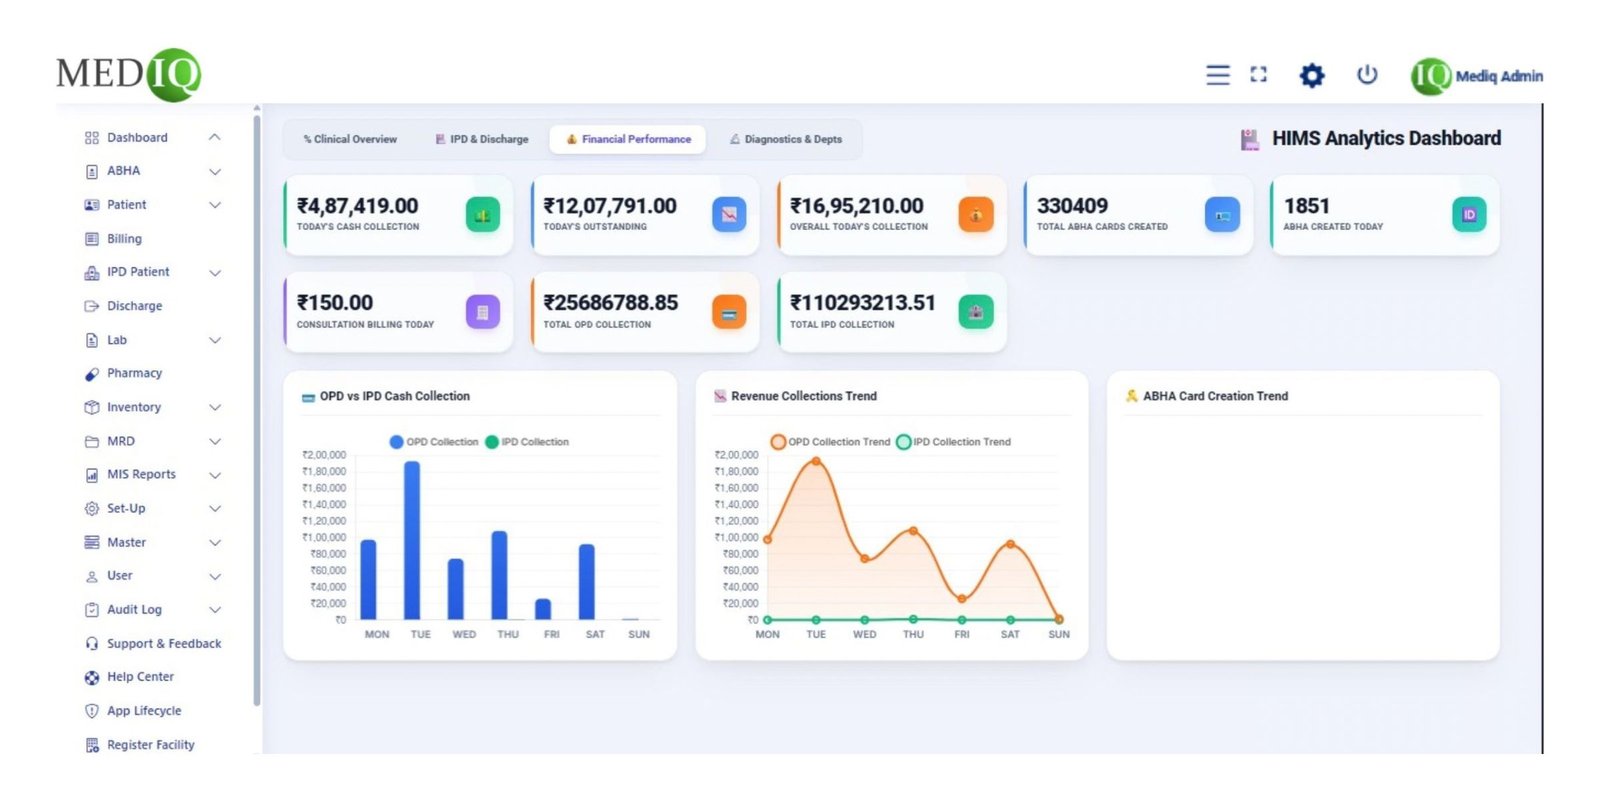Image resolution: width=1600 pixels, height=800 pixels.
Task: Toggle OPD Collection legend in bar chart
Action: tap(434, 442)
